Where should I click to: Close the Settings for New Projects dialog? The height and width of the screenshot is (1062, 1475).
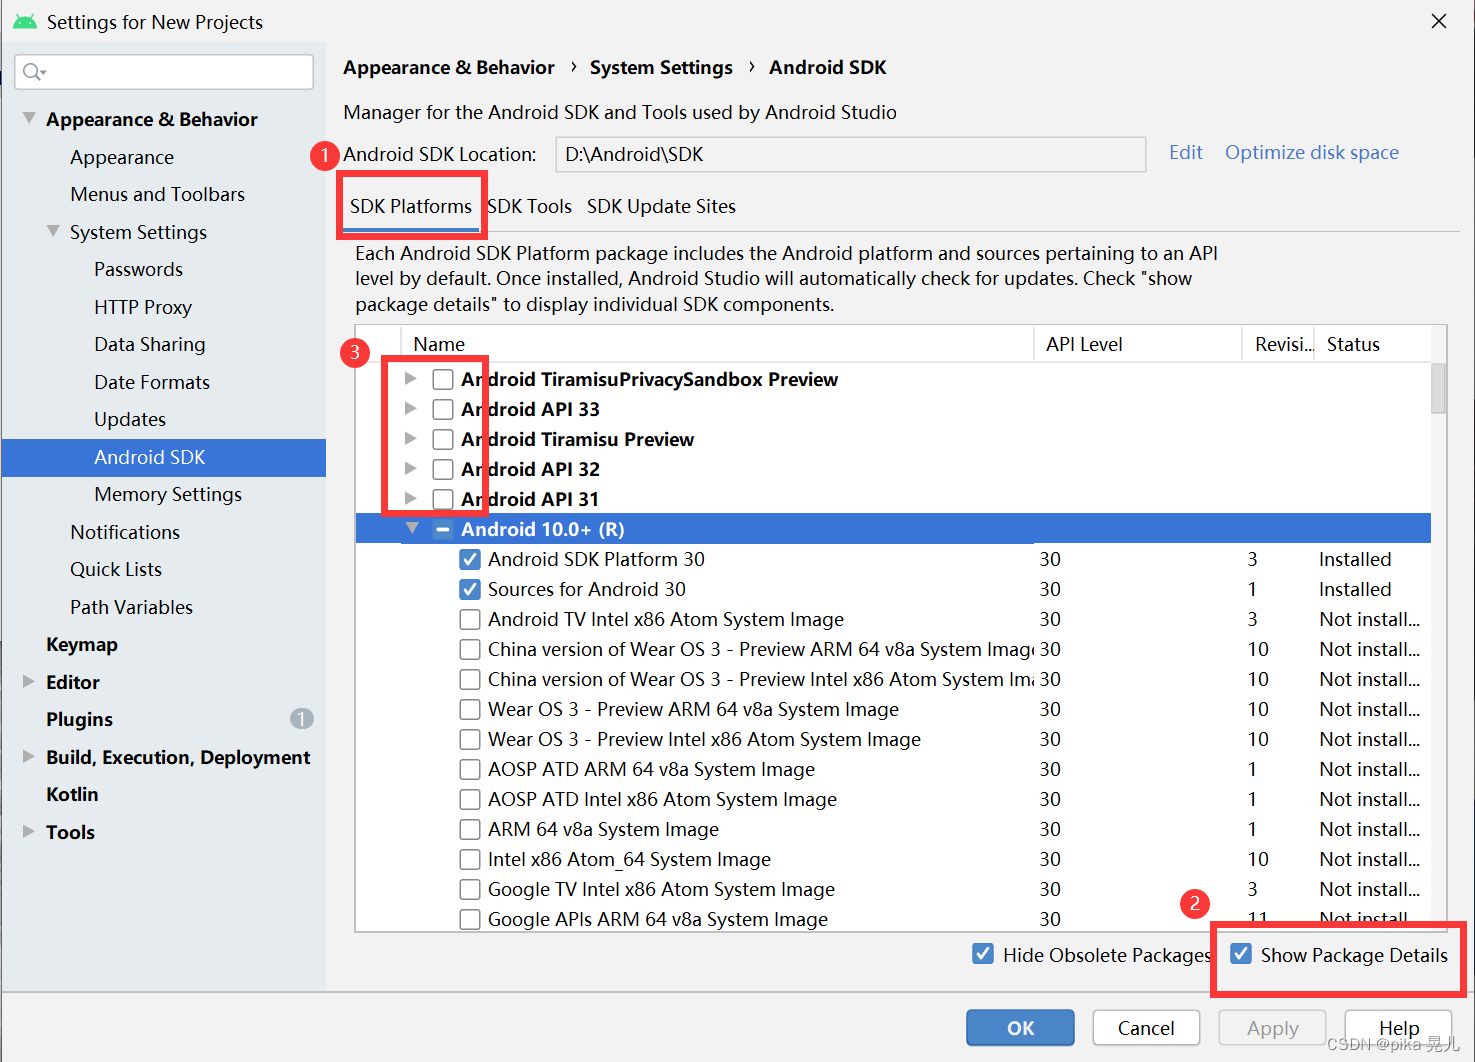pos(1439,21)
